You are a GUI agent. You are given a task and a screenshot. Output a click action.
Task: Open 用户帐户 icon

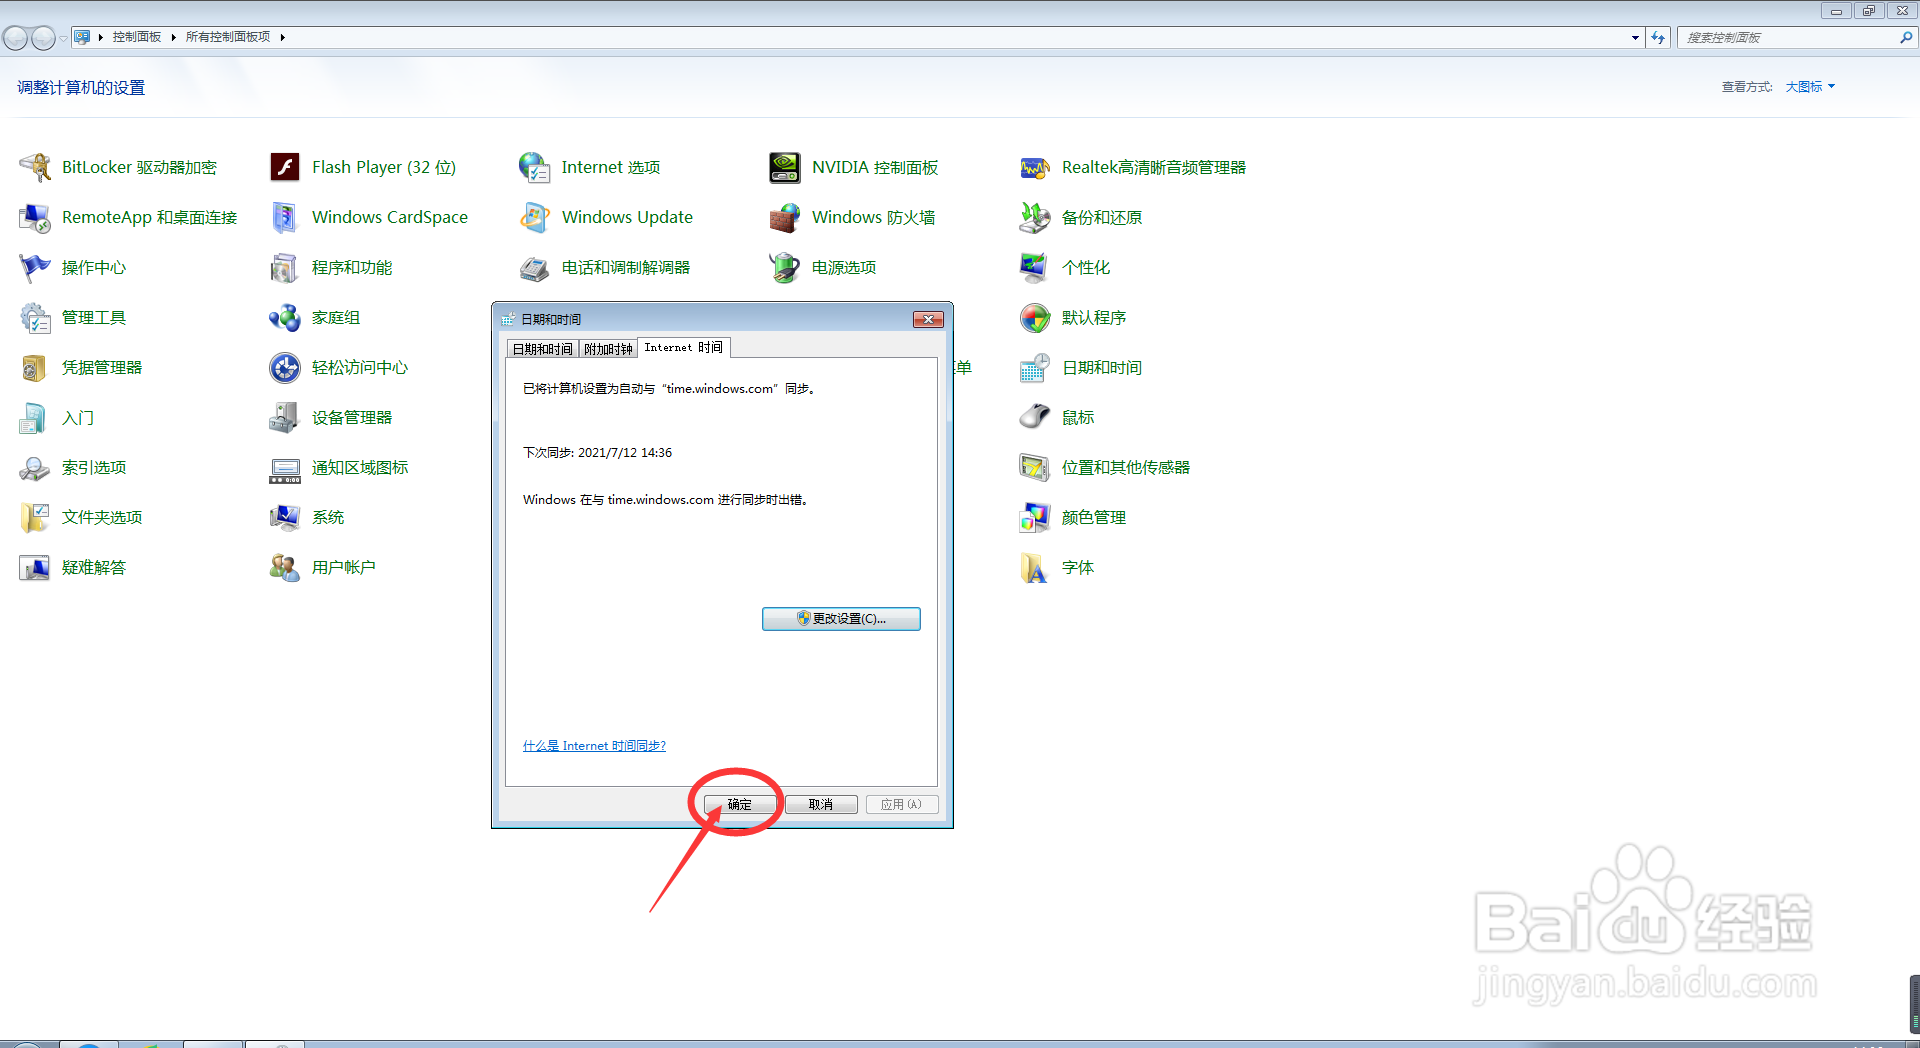click(285, 567)
